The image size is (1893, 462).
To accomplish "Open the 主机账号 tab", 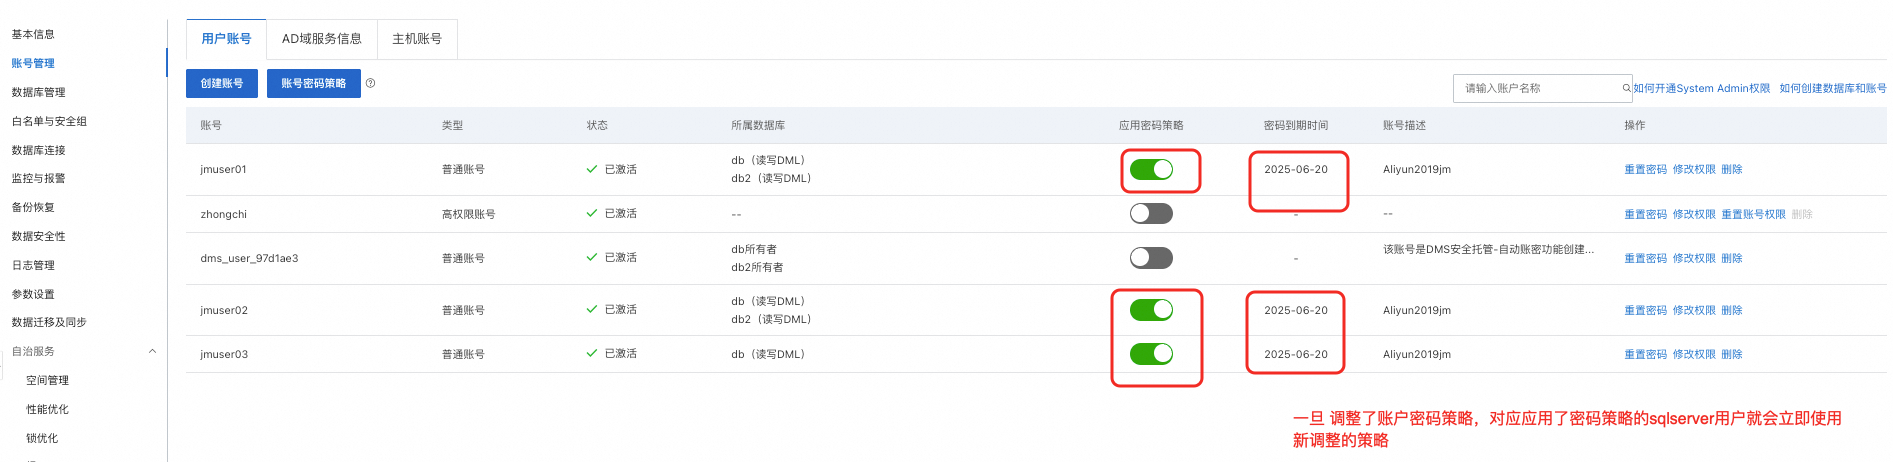I will (x=417, y=39).
